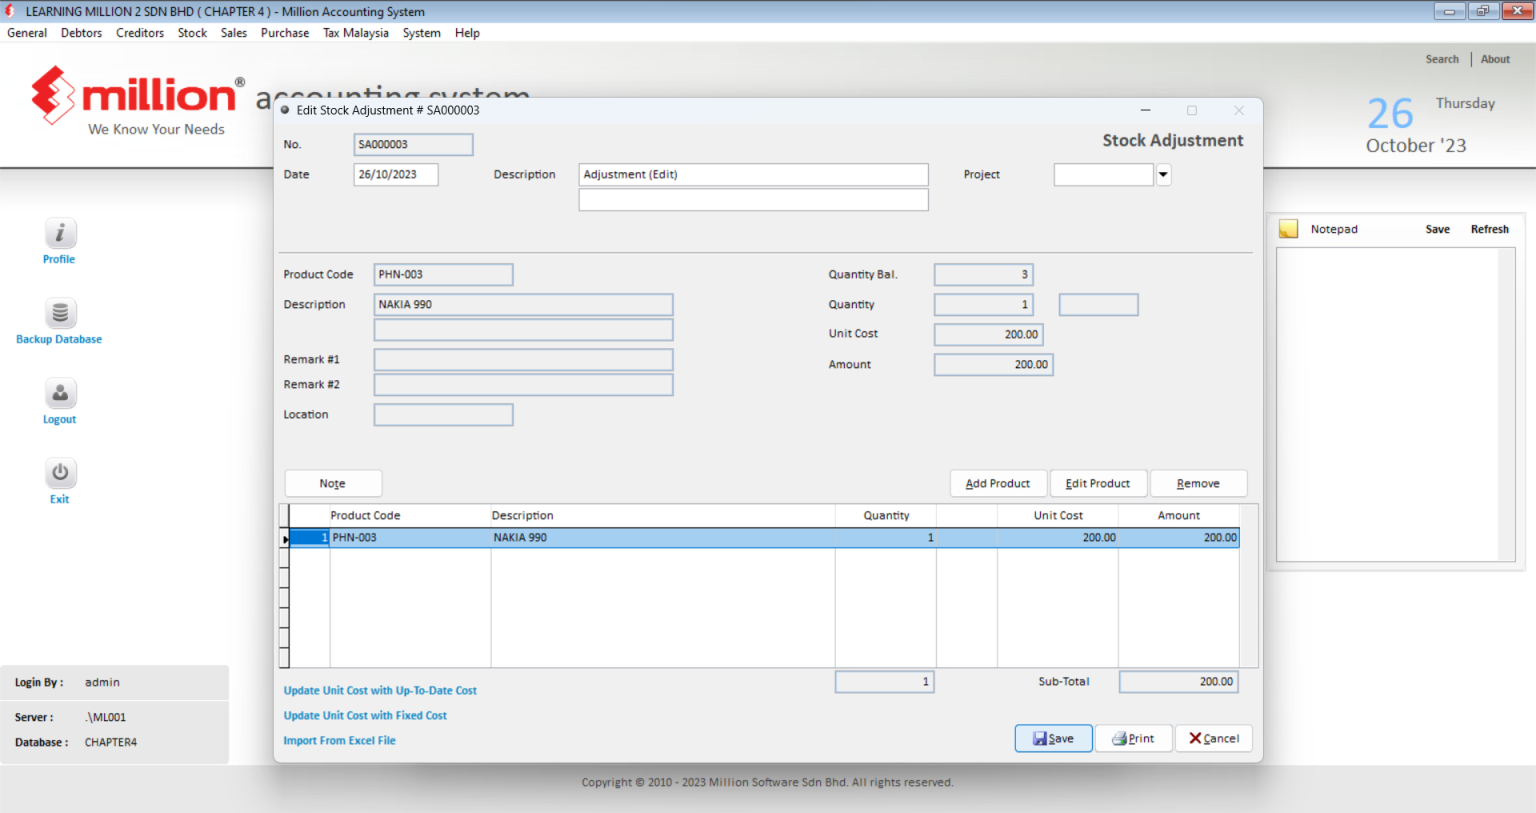Click the total quantity box below grid

pyautogui.click(x=884, y=682)
